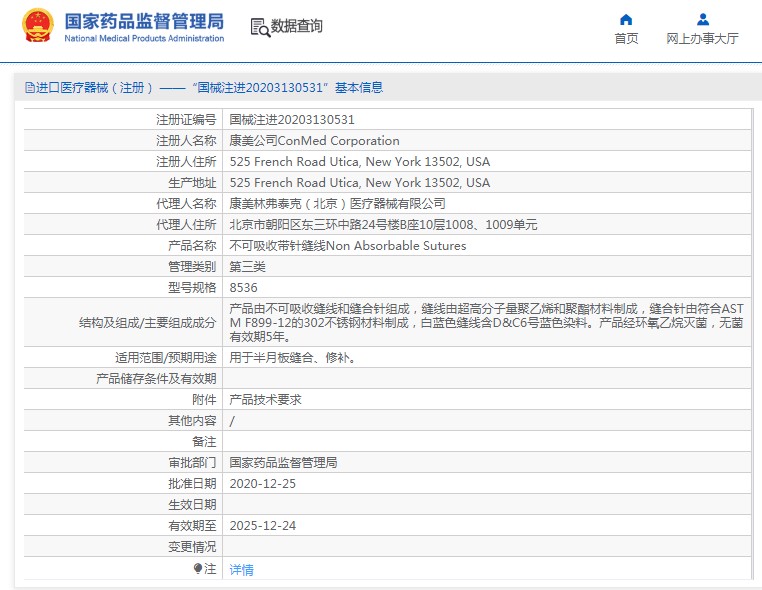
Task: Click the 首页 home icon
Action: tap(626, 19)
